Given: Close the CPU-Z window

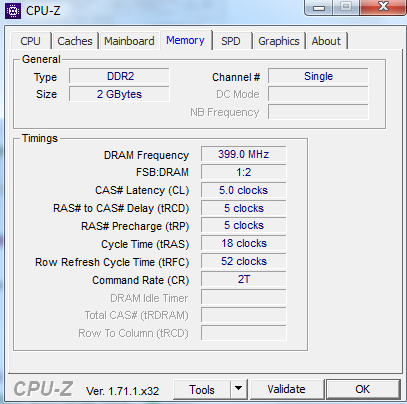Looking at the screenshot, I should click(383, 7).
